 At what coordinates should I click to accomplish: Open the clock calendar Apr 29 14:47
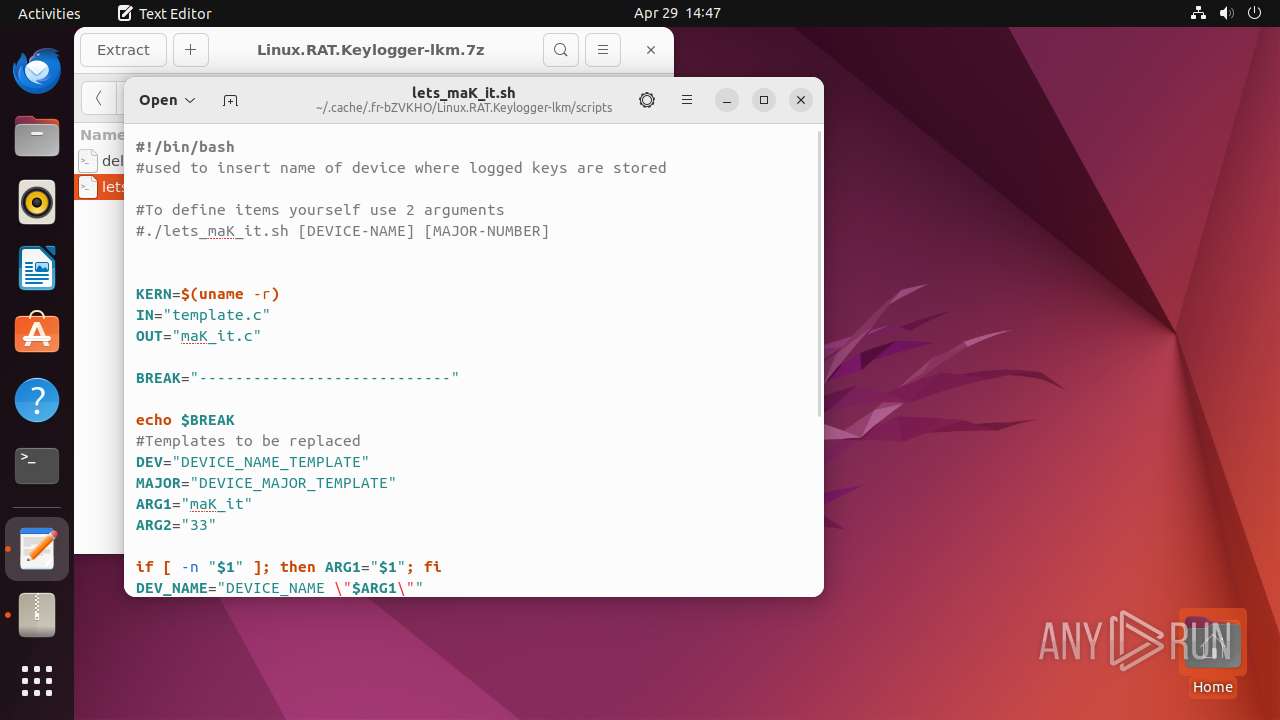point(677,13)
